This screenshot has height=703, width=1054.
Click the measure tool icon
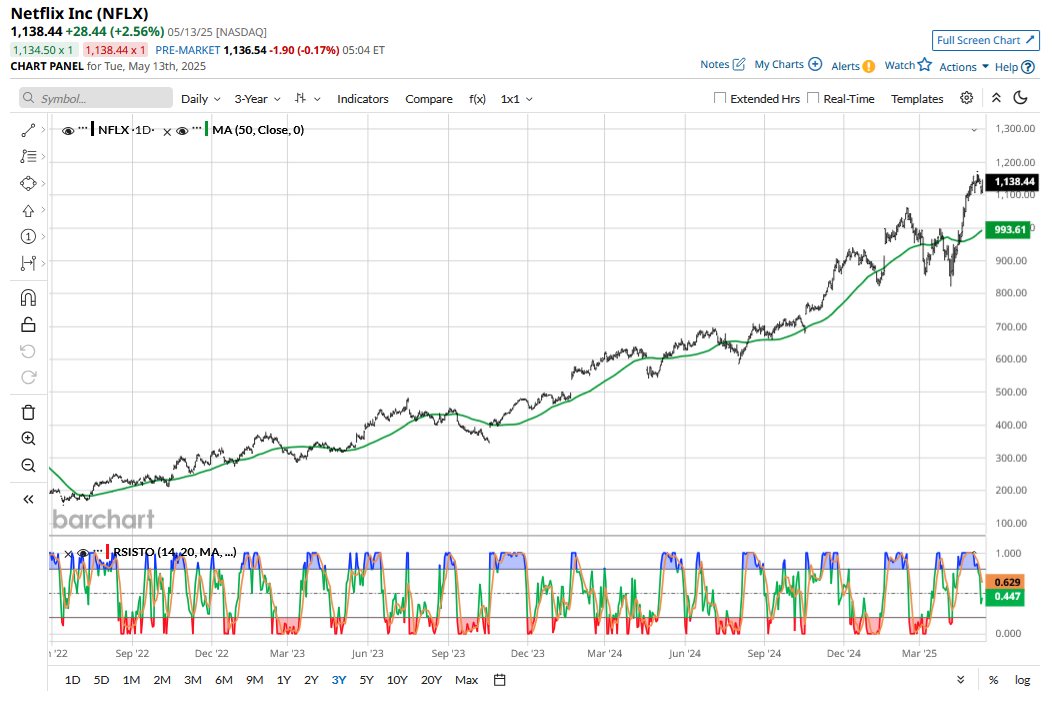point(27,264)
